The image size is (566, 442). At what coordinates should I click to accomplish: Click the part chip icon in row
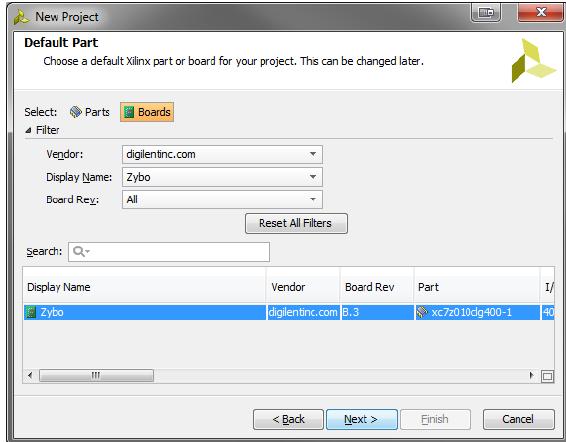coord(422,312)
